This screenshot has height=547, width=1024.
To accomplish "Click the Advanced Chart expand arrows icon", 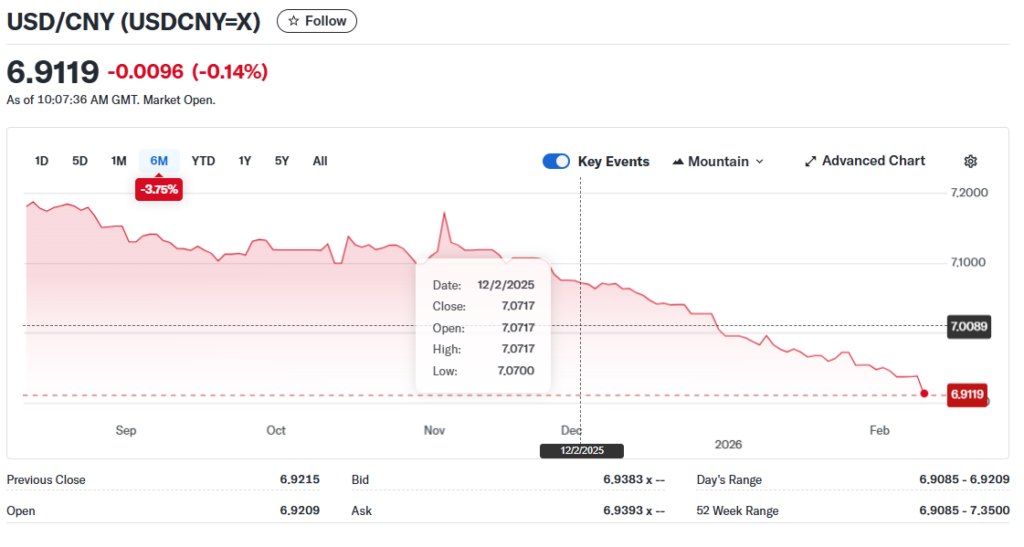I will 811,161.
